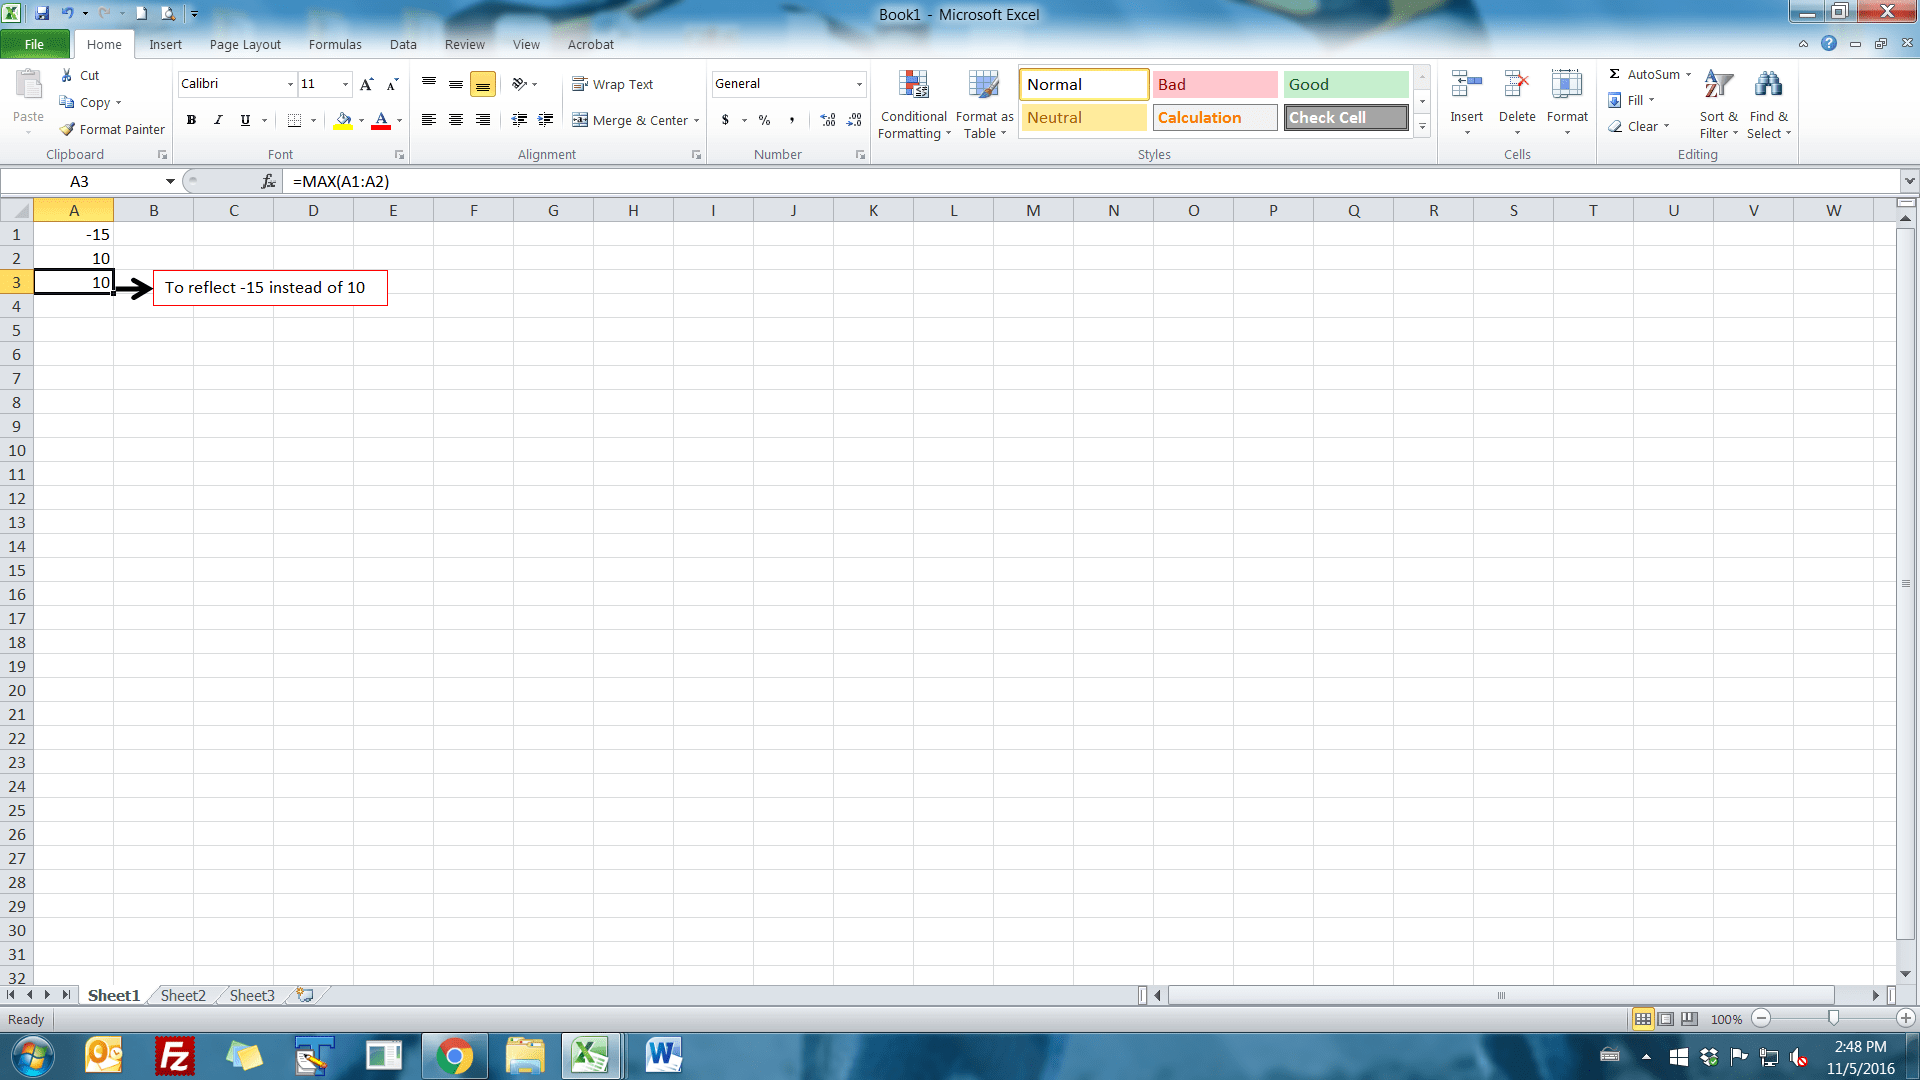Click Increase Font Size icon
Screen dimensions: 1920x1080
tap(366, 84)
